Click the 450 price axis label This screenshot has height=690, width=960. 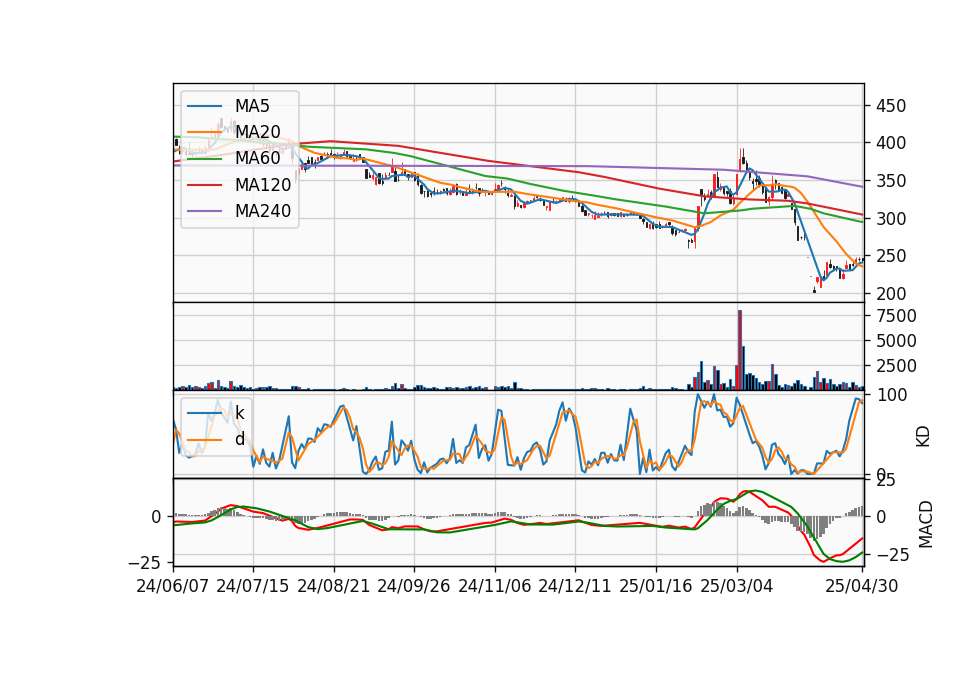[x=891, y=106]
